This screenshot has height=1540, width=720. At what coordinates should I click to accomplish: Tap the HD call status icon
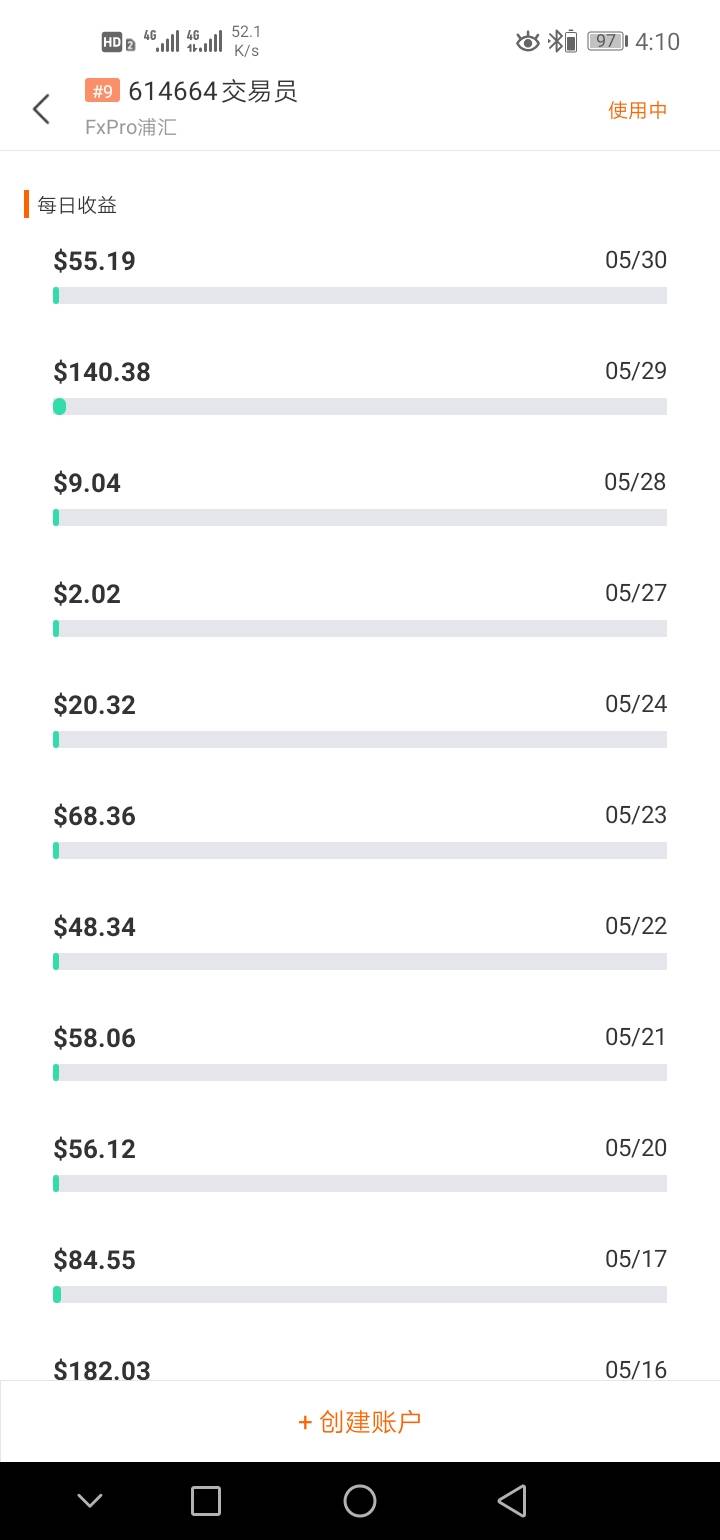(x=117, y=42)
